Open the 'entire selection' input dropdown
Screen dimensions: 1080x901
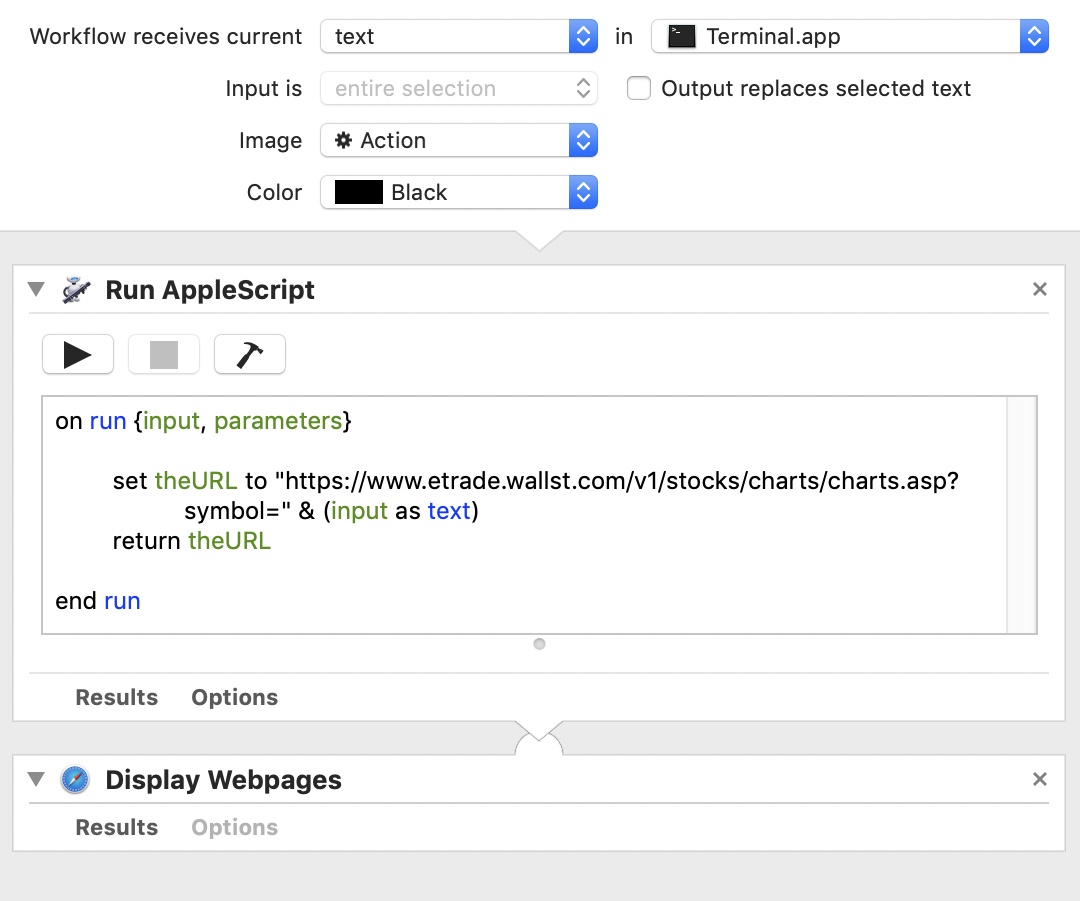[459, 88]
